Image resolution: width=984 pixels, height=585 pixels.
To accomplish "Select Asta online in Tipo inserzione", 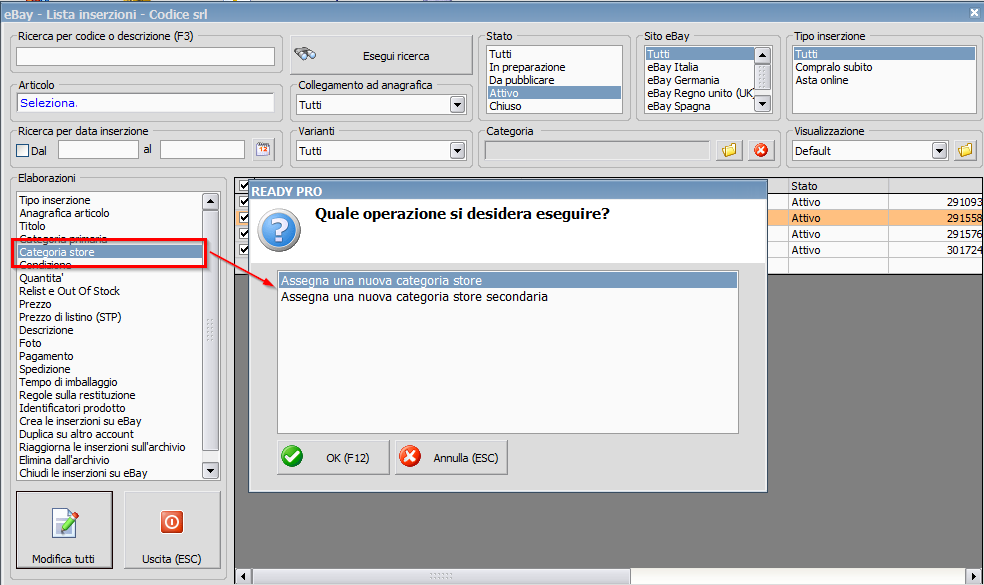I will 822,80.
